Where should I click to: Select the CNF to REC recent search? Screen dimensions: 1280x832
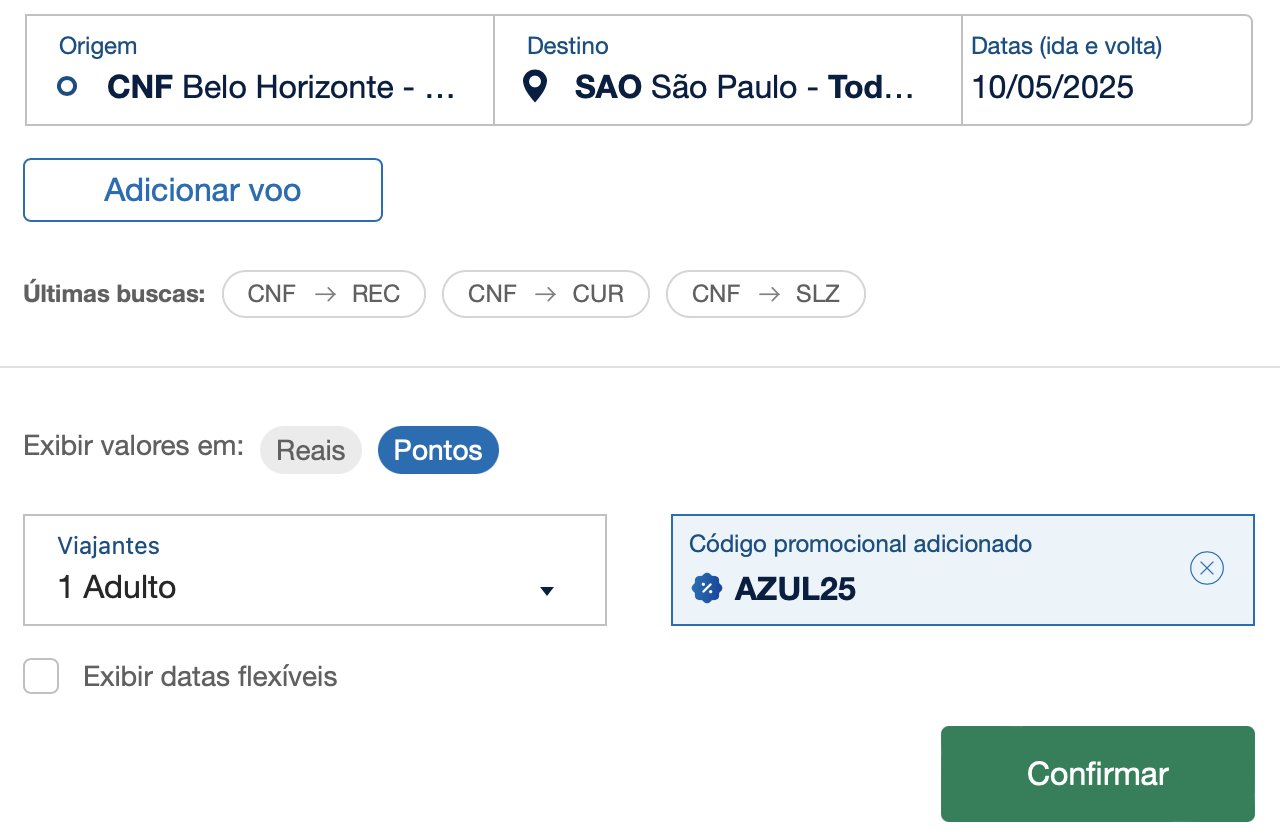(x=324, y=294)
